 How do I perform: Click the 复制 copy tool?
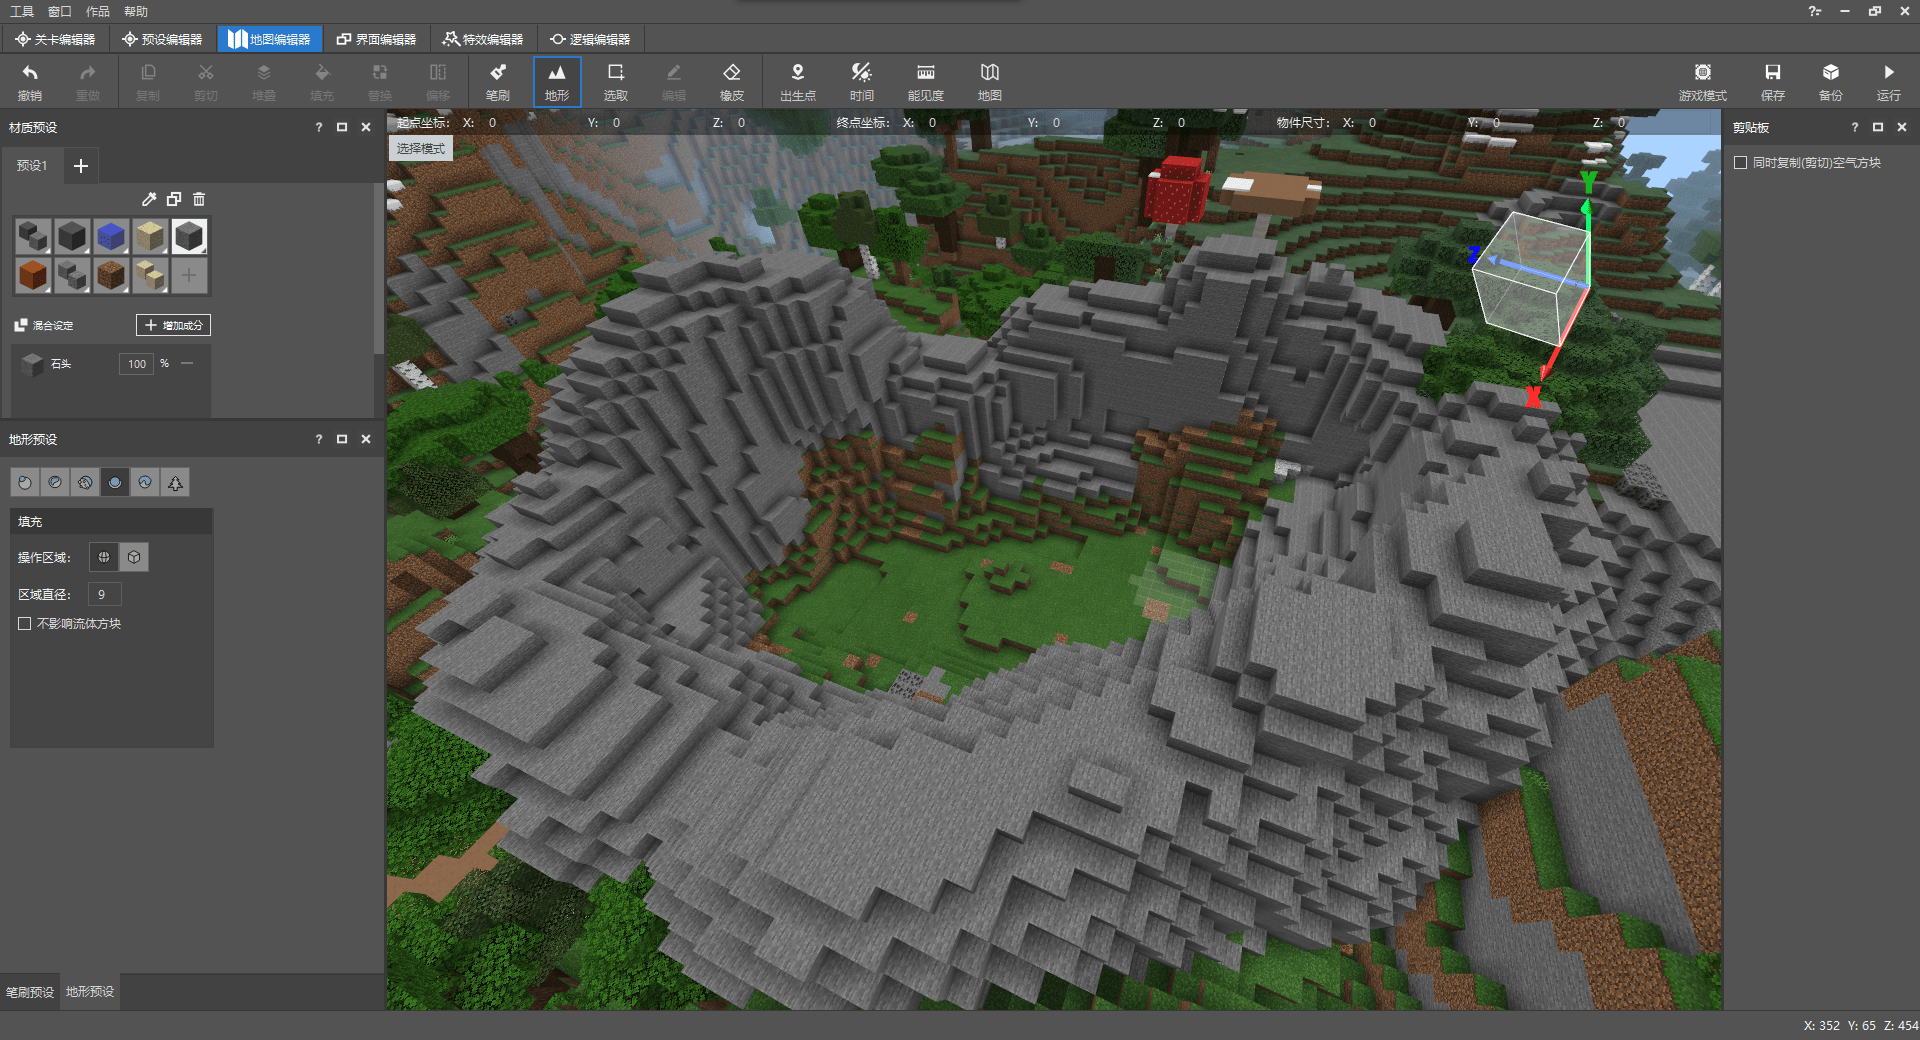(148, 82)
